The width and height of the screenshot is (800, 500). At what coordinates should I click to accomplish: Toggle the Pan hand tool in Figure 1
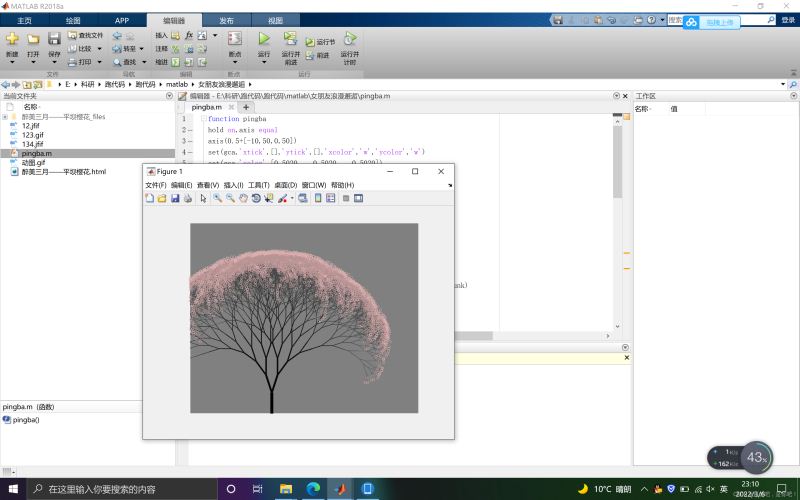coord(243,198)
